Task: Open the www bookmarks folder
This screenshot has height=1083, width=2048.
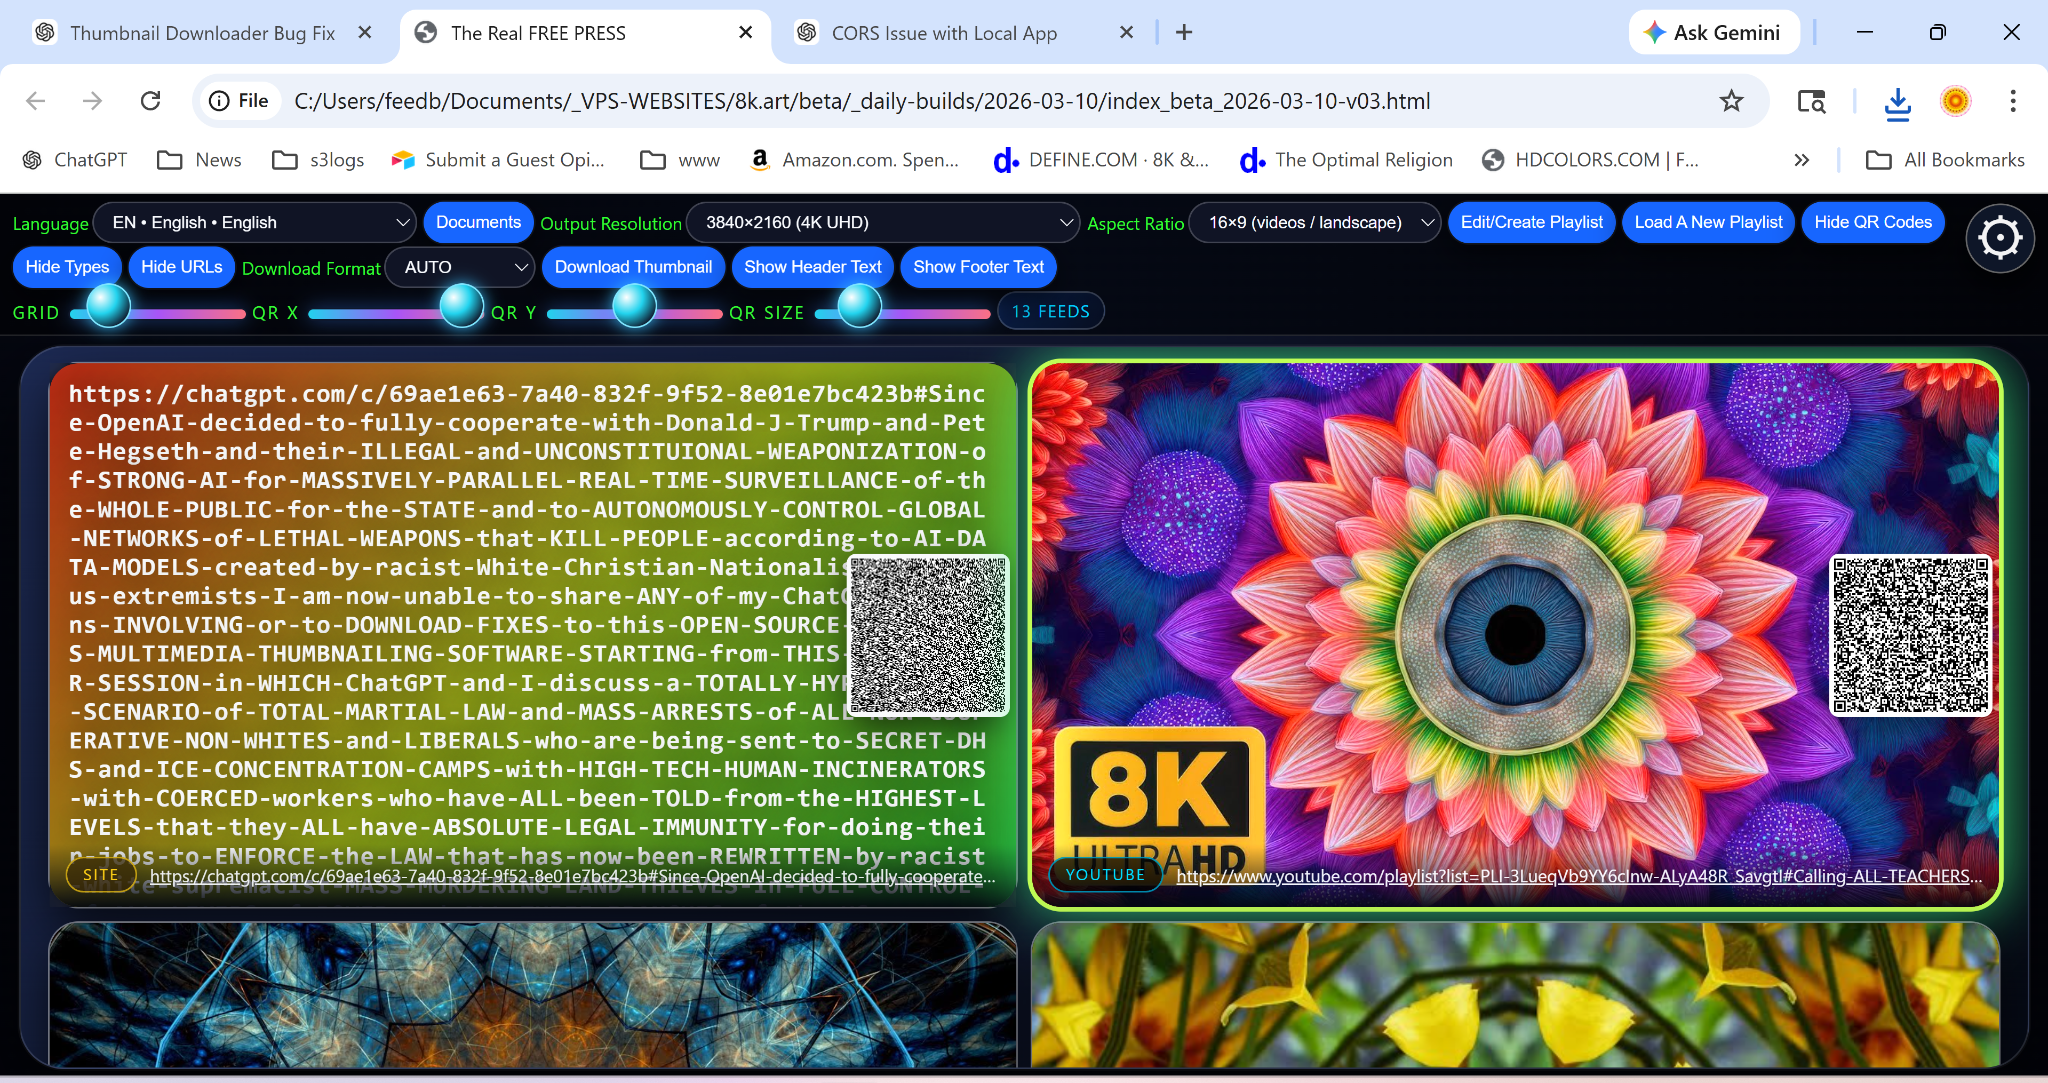Action: point(680,160)
